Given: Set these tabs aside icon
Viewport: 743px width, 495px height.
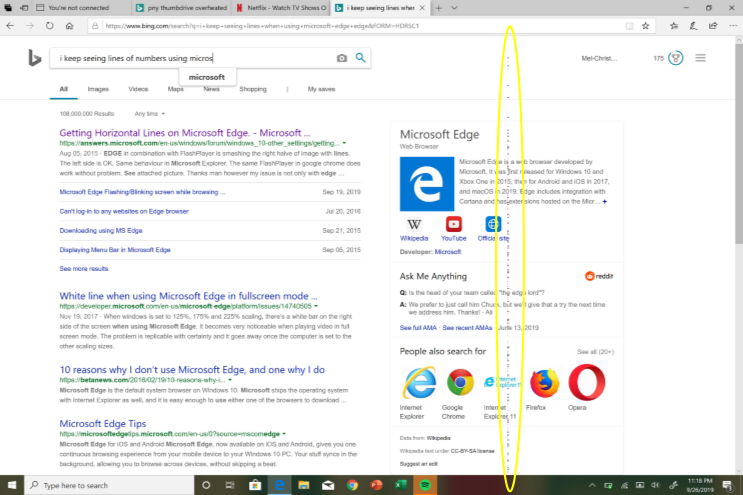Looking at the screenshot, I should click(24, 8).
